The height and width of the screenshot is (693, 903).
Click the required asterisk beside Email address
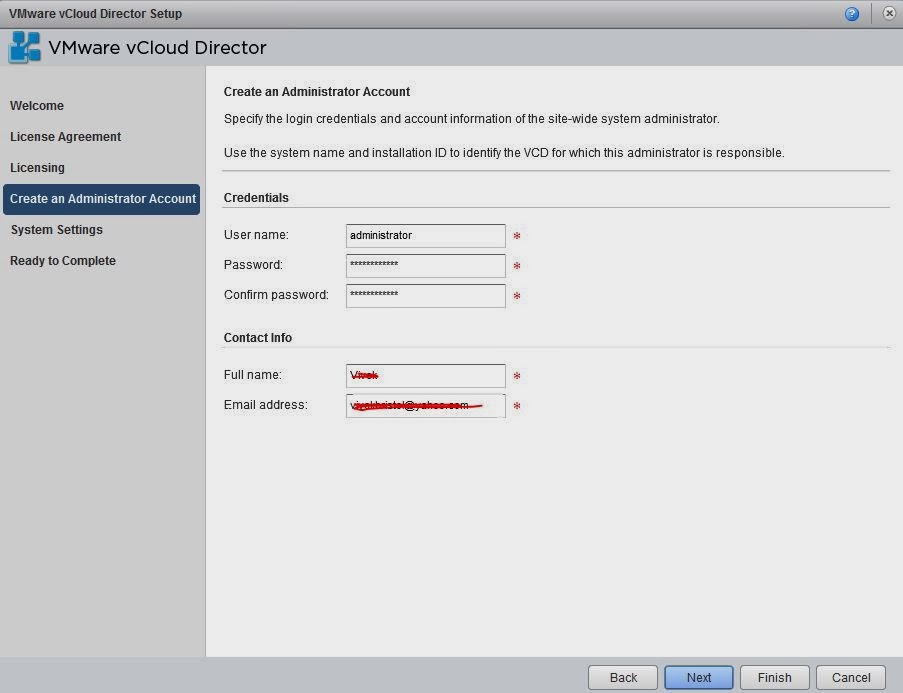click(517, 406)
